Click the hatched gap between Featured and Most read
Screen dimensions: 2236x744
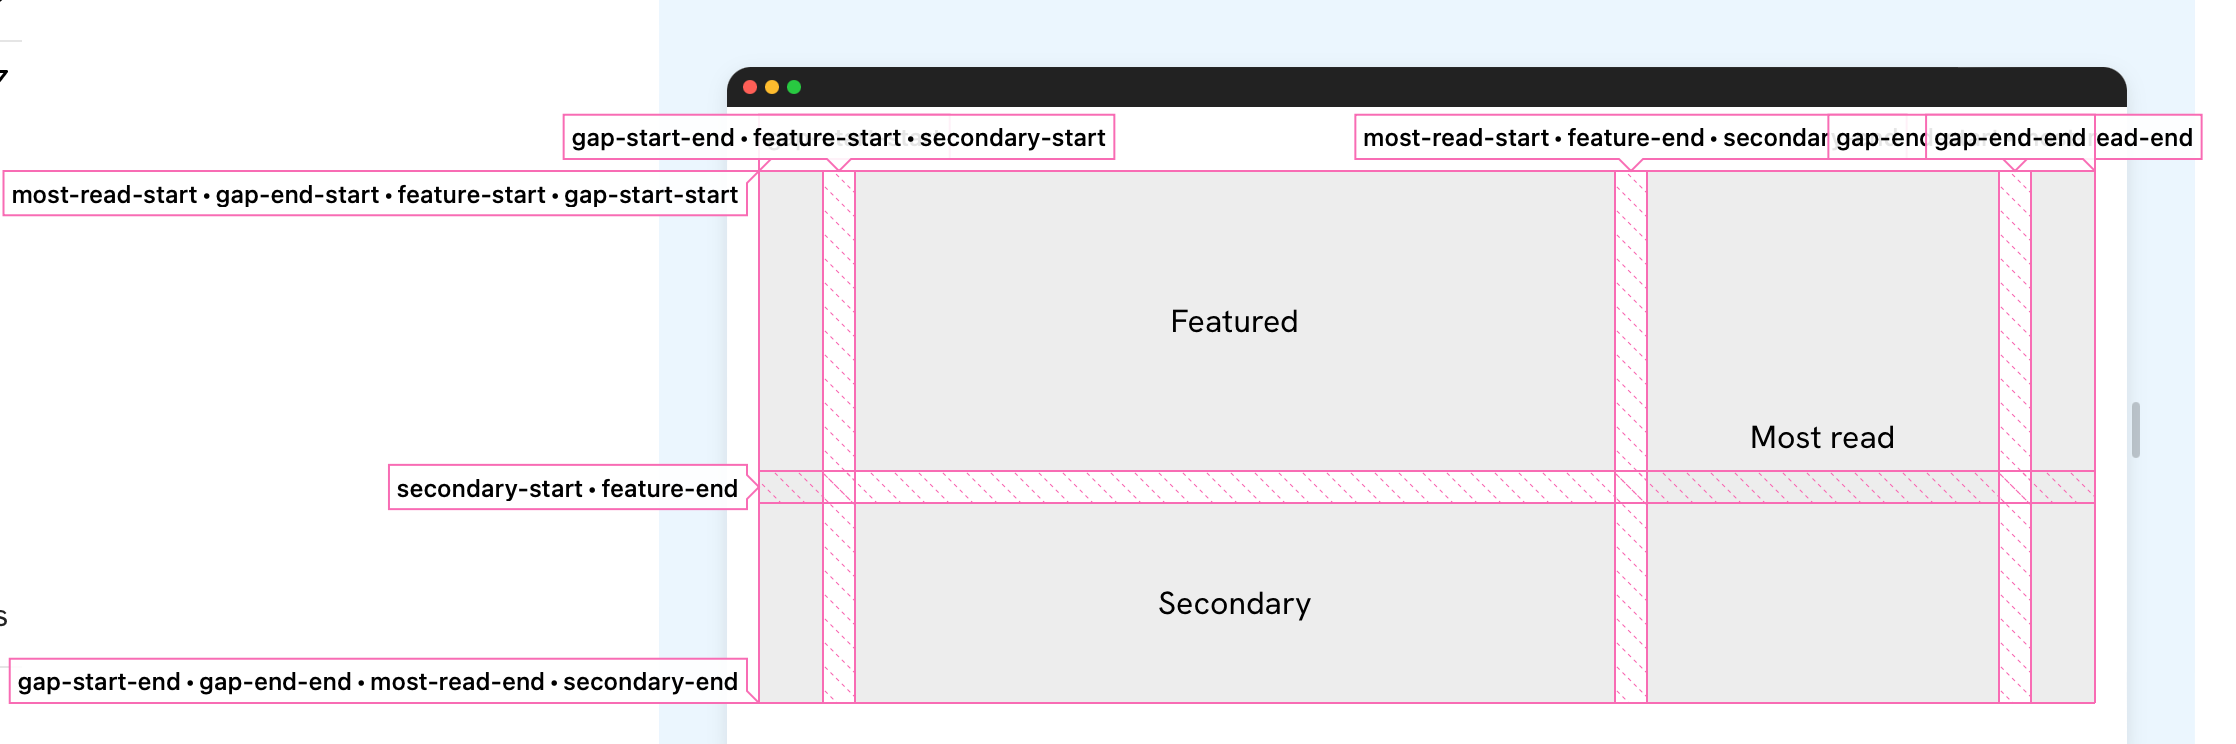[x=1630, y=320]
